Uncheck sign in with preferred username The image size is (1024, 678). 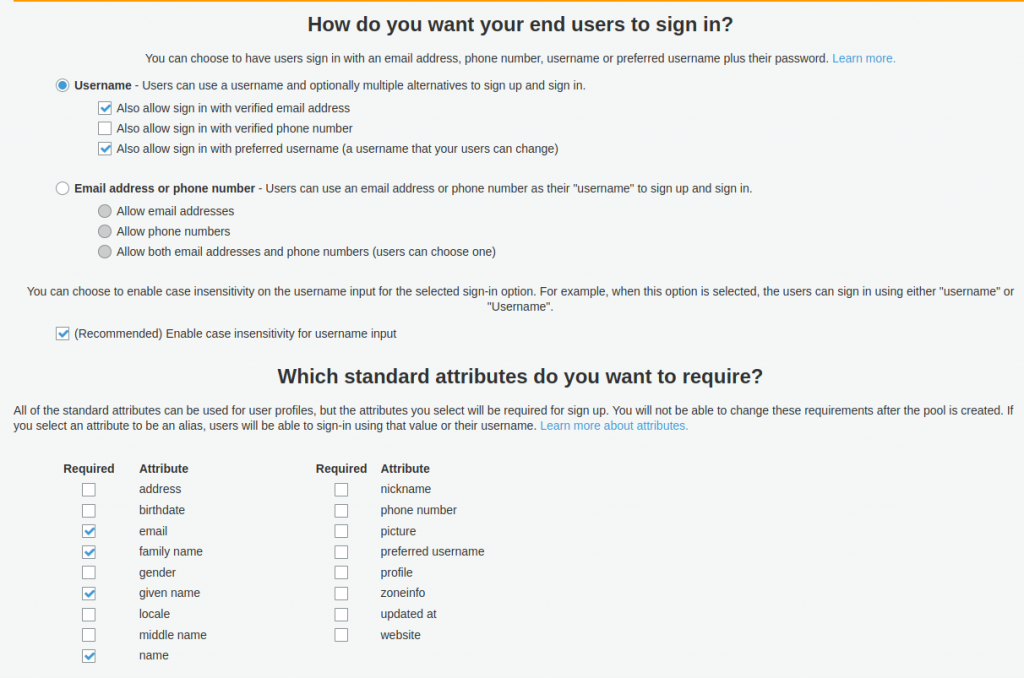(x=105, y=148)
